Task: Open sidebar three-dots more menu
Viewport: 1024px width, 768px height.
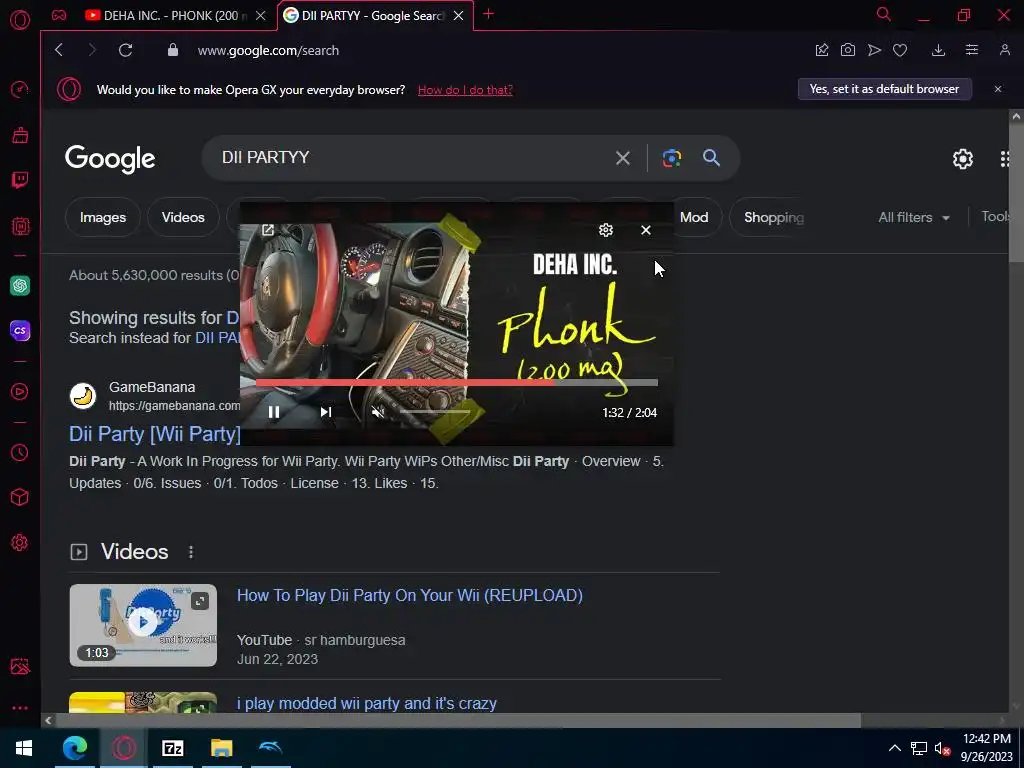Action: click(x=20, y=708)
